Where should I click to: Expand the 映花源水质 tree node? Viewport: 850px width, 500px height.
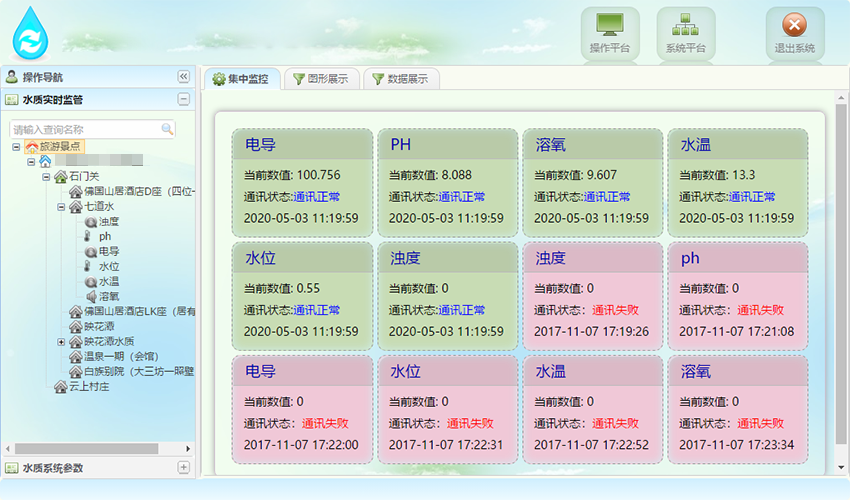[61, 341]
